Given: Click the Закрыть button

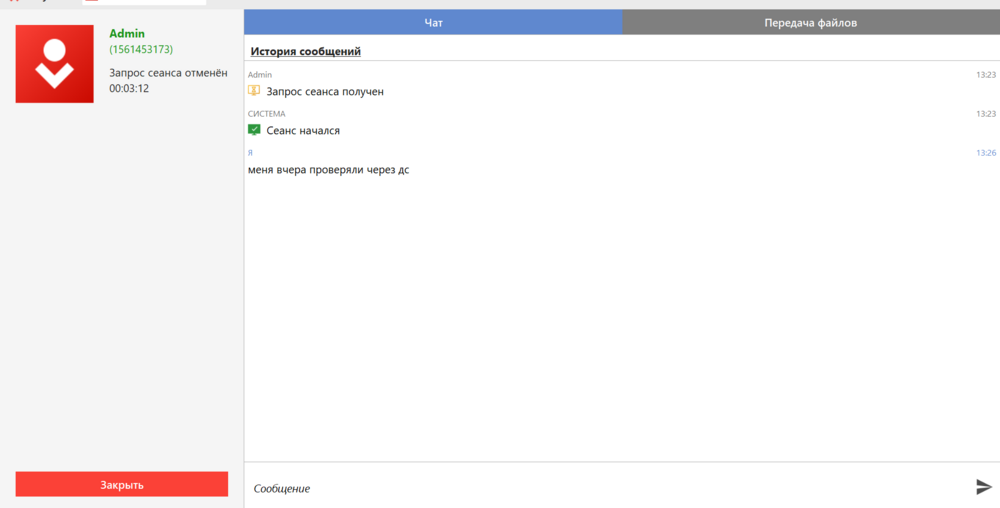Looking at the screenshot, I should click(122, 484).
